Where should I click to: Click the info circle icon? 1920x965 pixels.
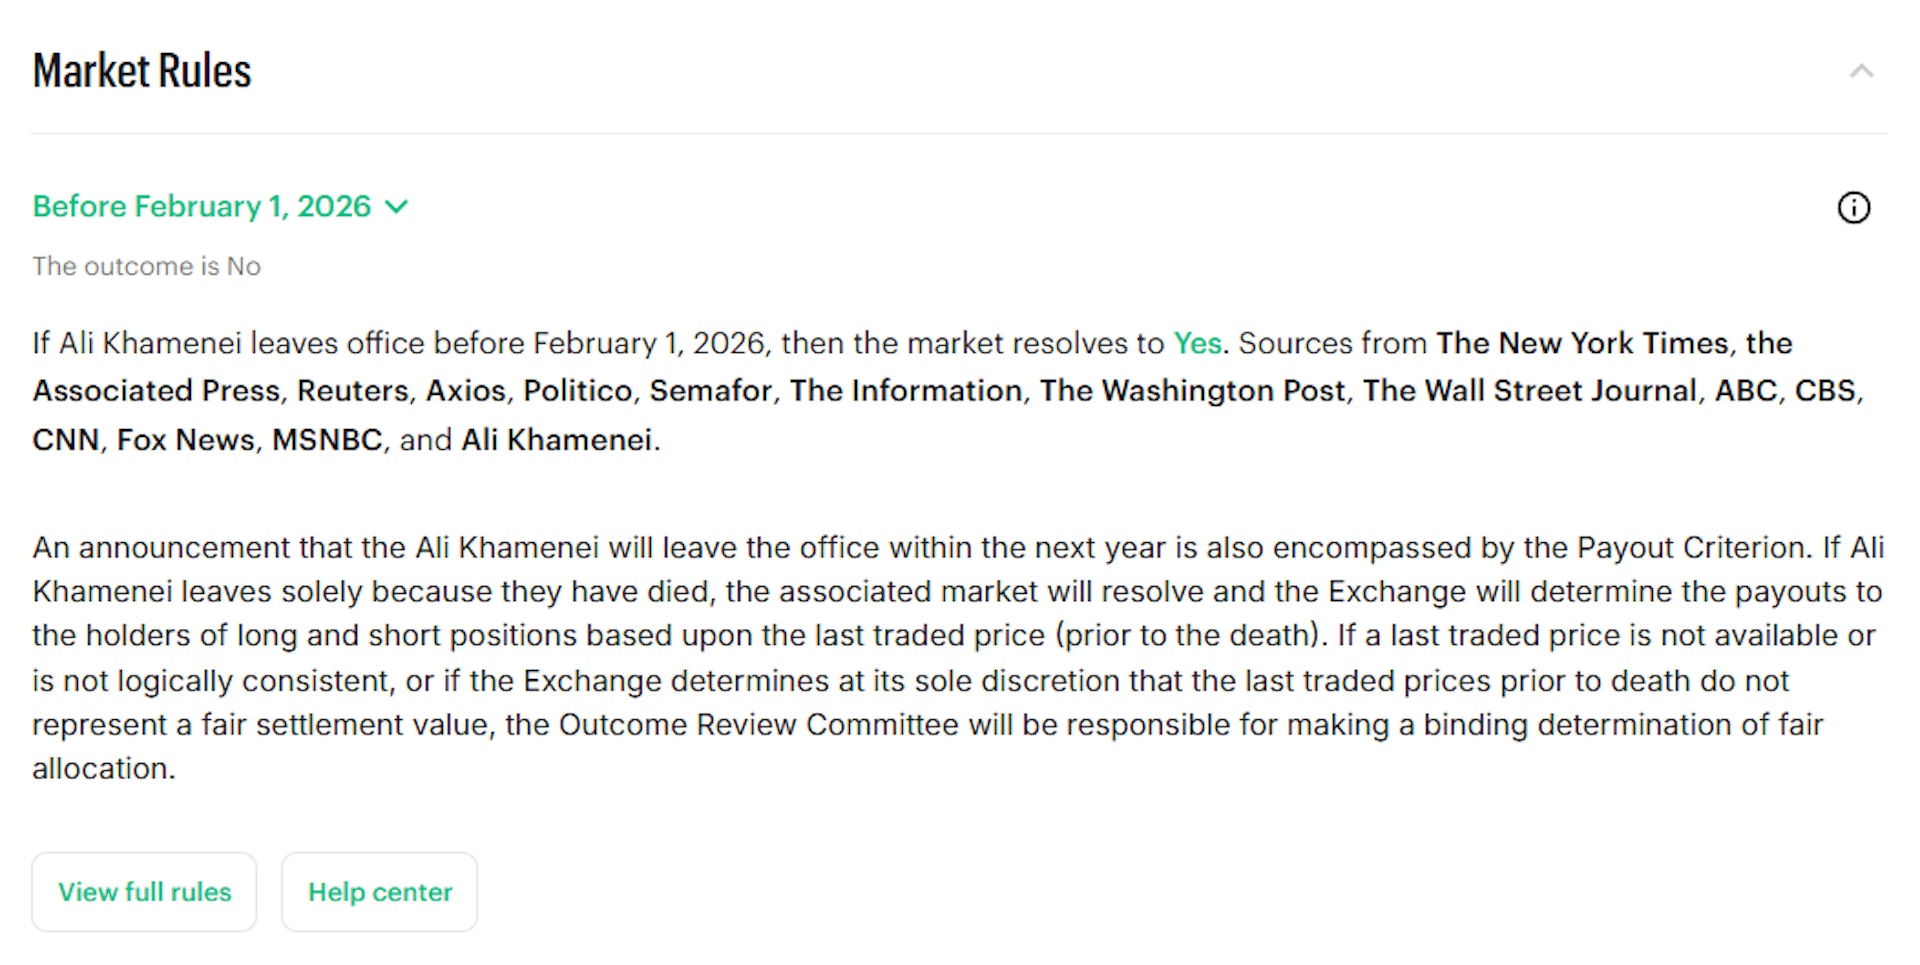[1853, 208]
